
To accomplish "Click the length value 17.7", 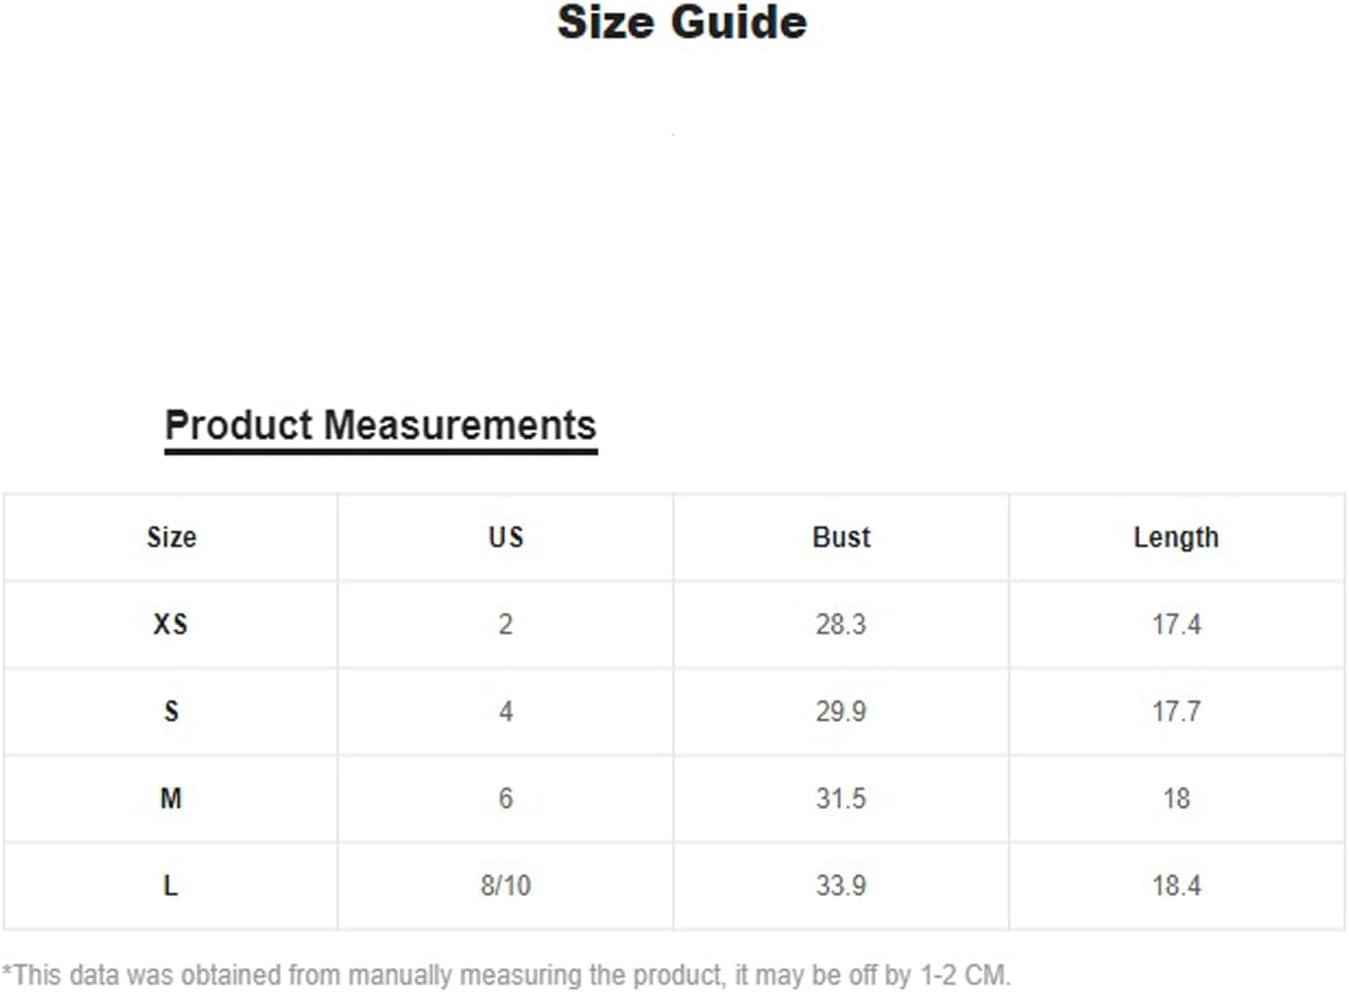I will [x=1176, y=711].
